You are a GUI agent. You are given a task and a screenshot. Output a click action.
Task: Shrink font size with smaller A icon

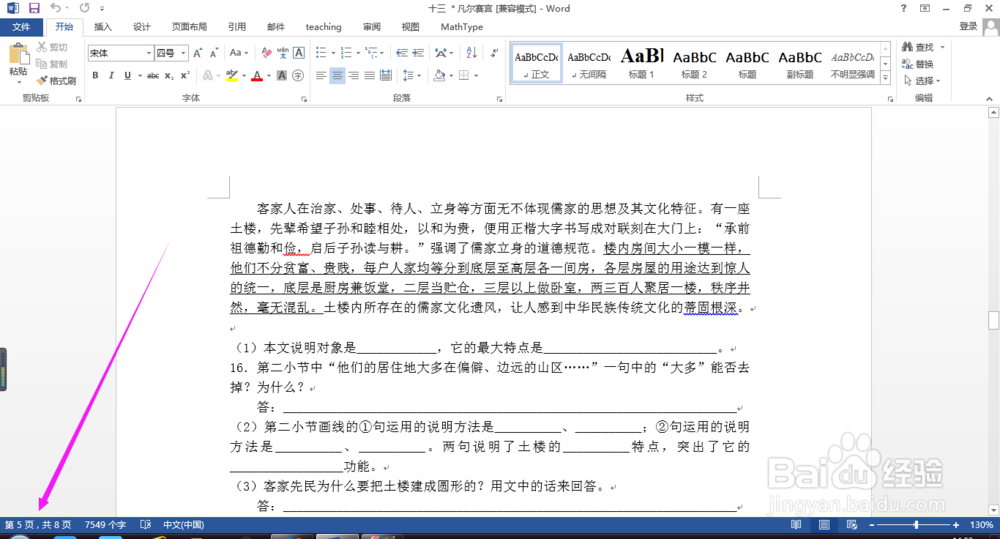click(x=214, y=53)
